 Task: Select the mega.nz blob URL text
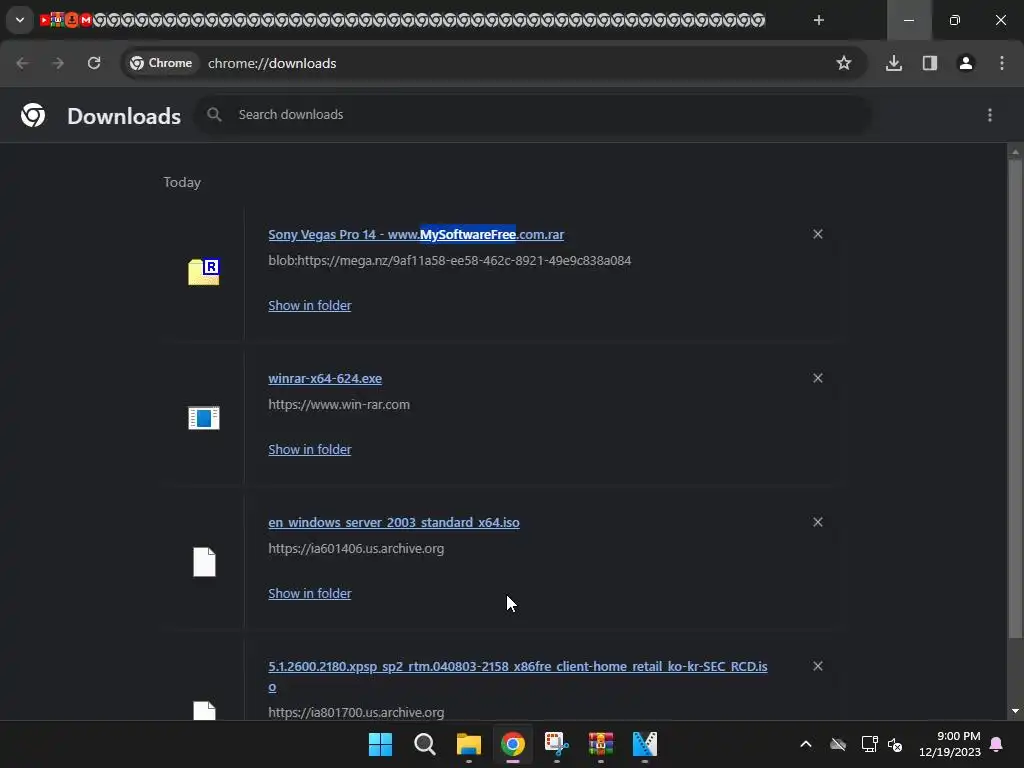click(x=449, y=261)
